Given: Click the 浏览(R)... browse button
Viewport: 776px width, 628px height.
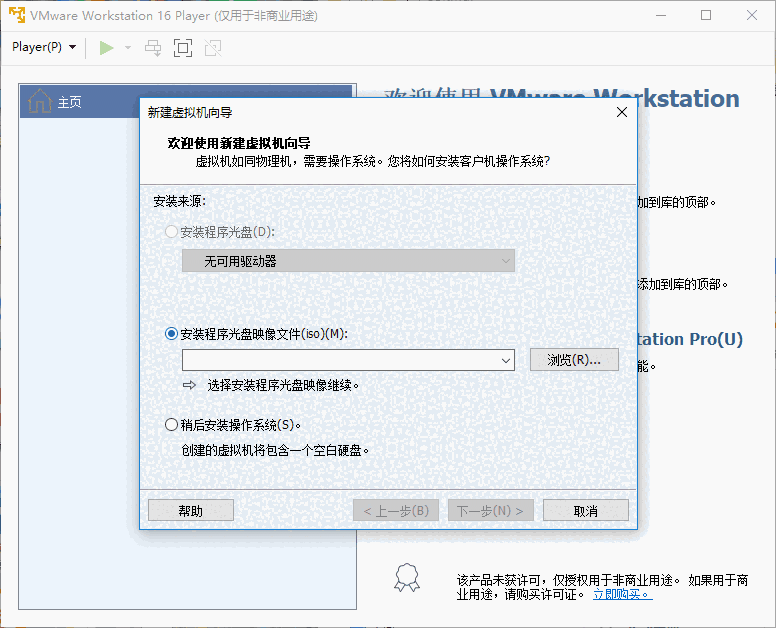Looking at the screenshot, I should coord(574,360).
